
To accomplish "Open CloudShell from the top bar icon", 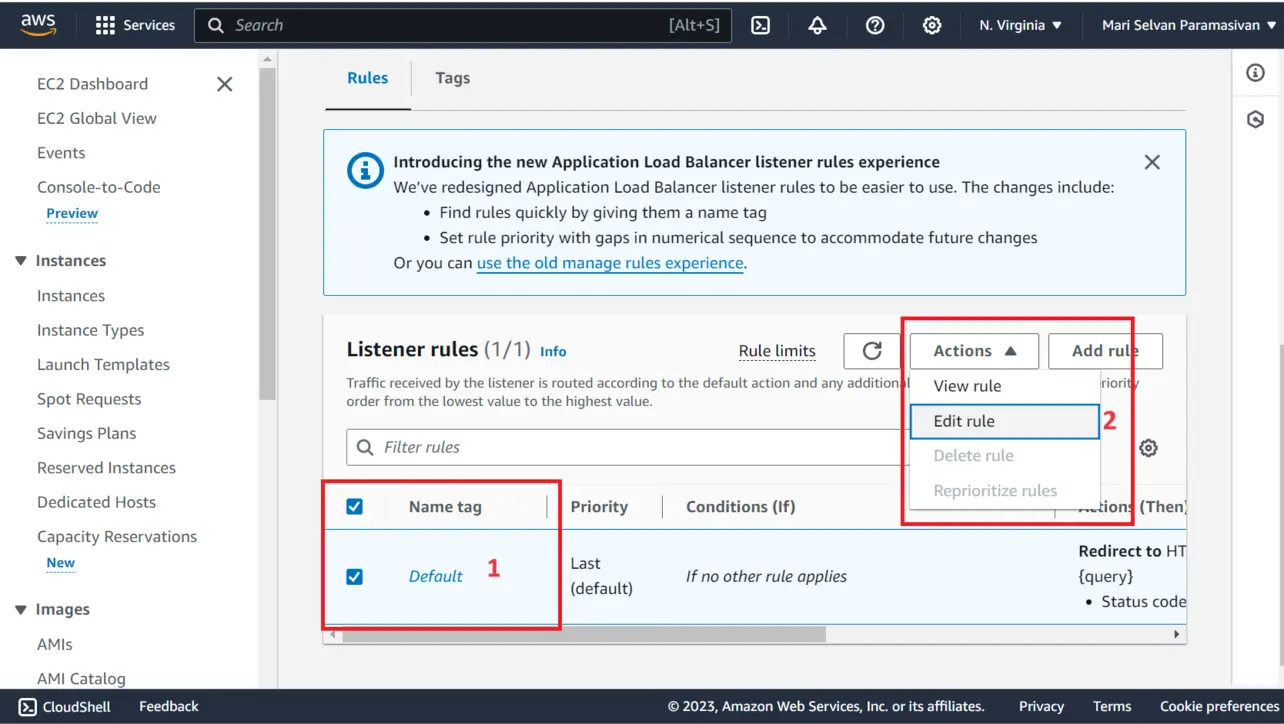I will (761, 25).
